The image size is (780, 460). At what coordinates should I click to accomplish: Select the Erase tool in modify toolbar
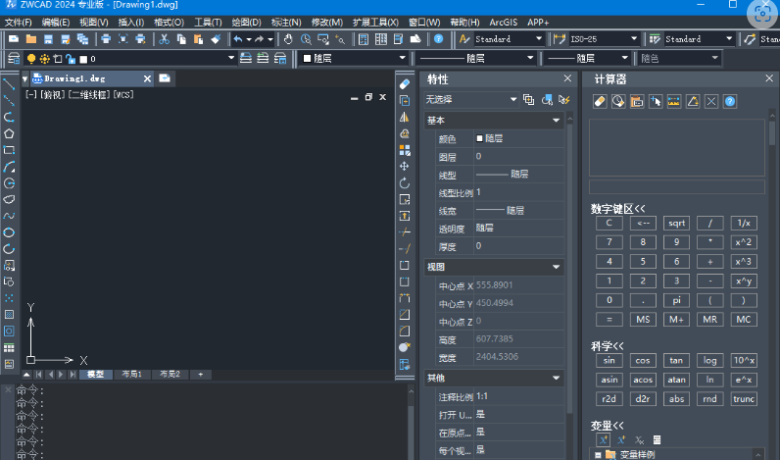pos(405,85)
